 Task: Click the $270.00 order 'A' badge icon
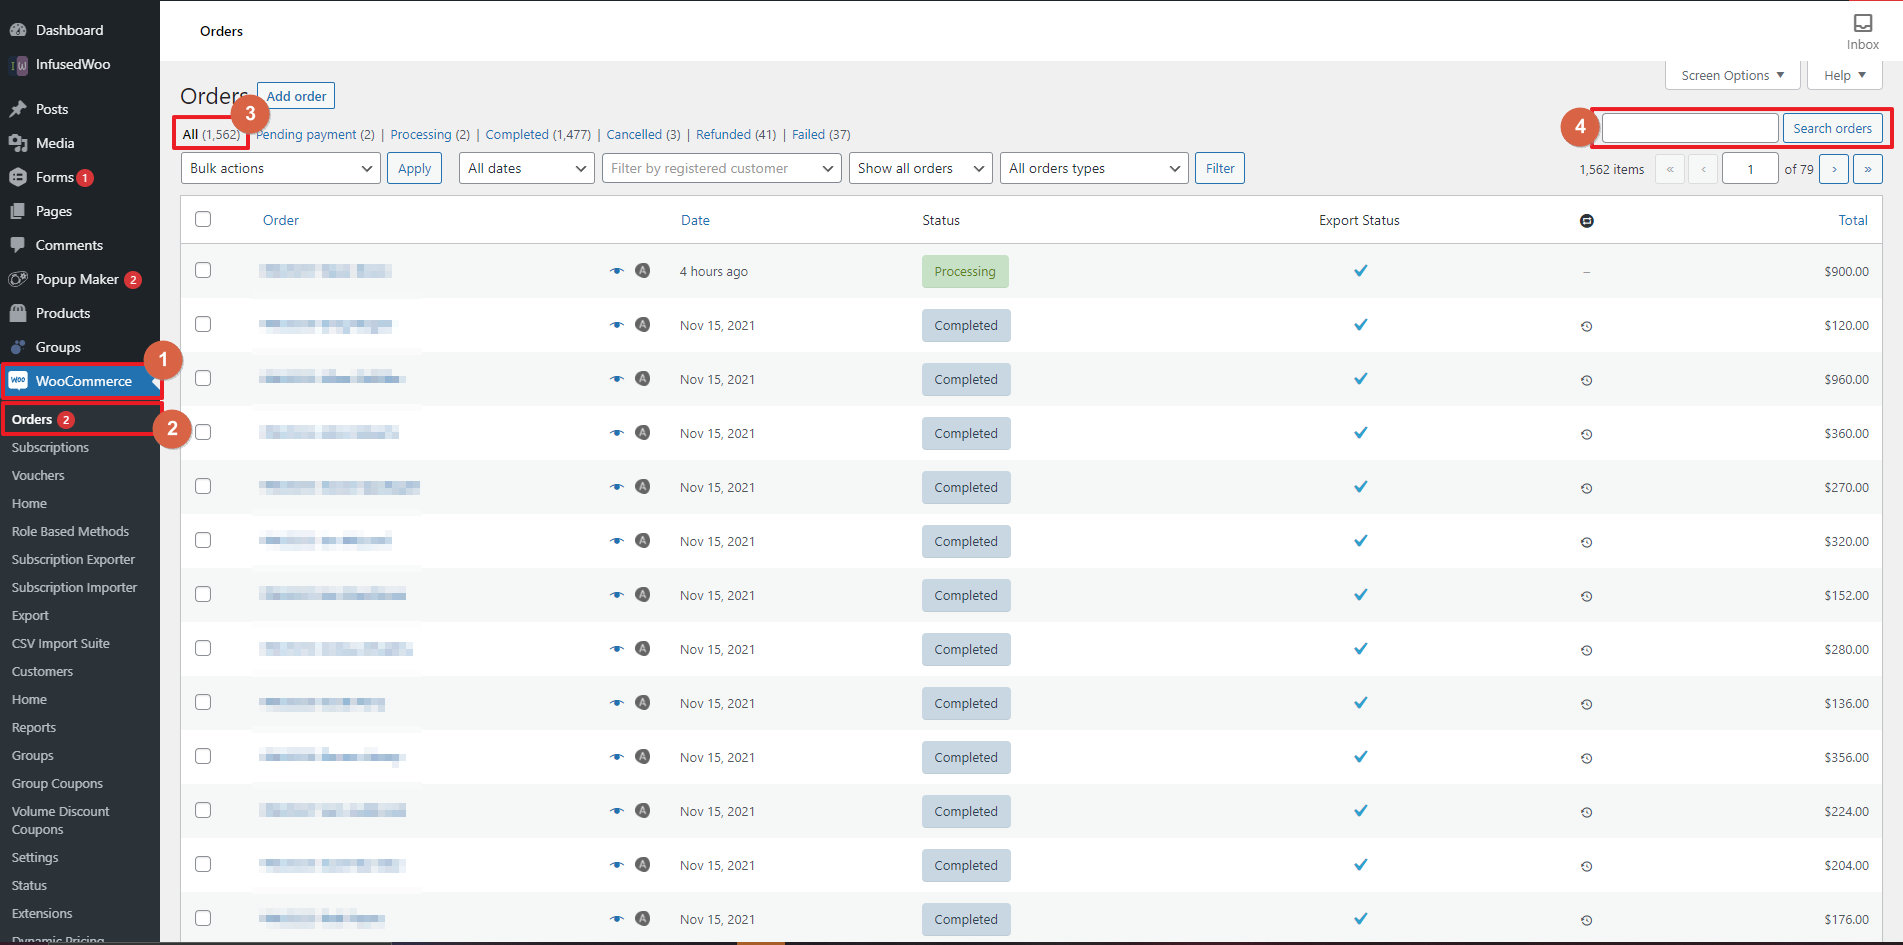[643, 486]
